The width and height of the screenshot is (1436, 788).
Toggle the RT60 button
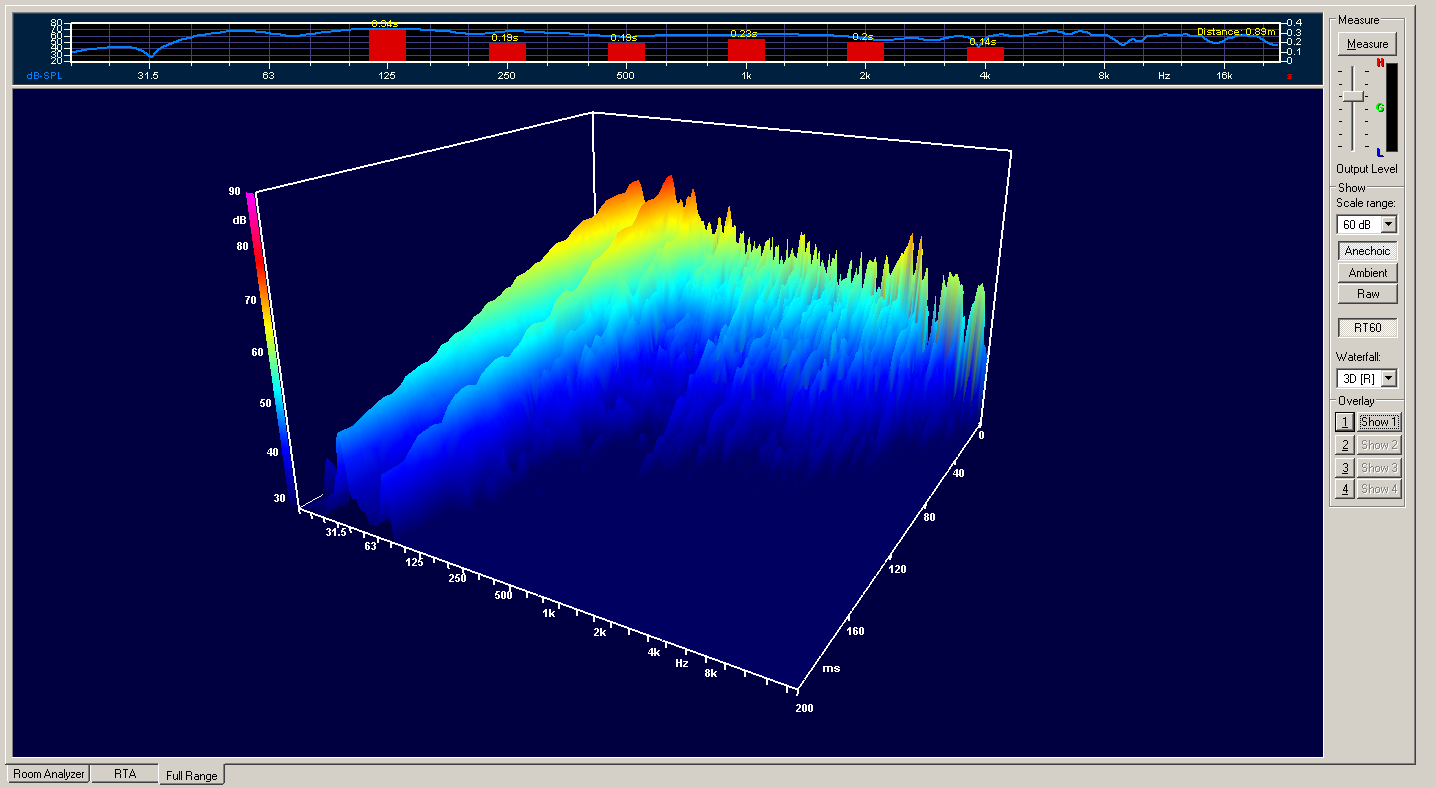(x=1367, y=327)
